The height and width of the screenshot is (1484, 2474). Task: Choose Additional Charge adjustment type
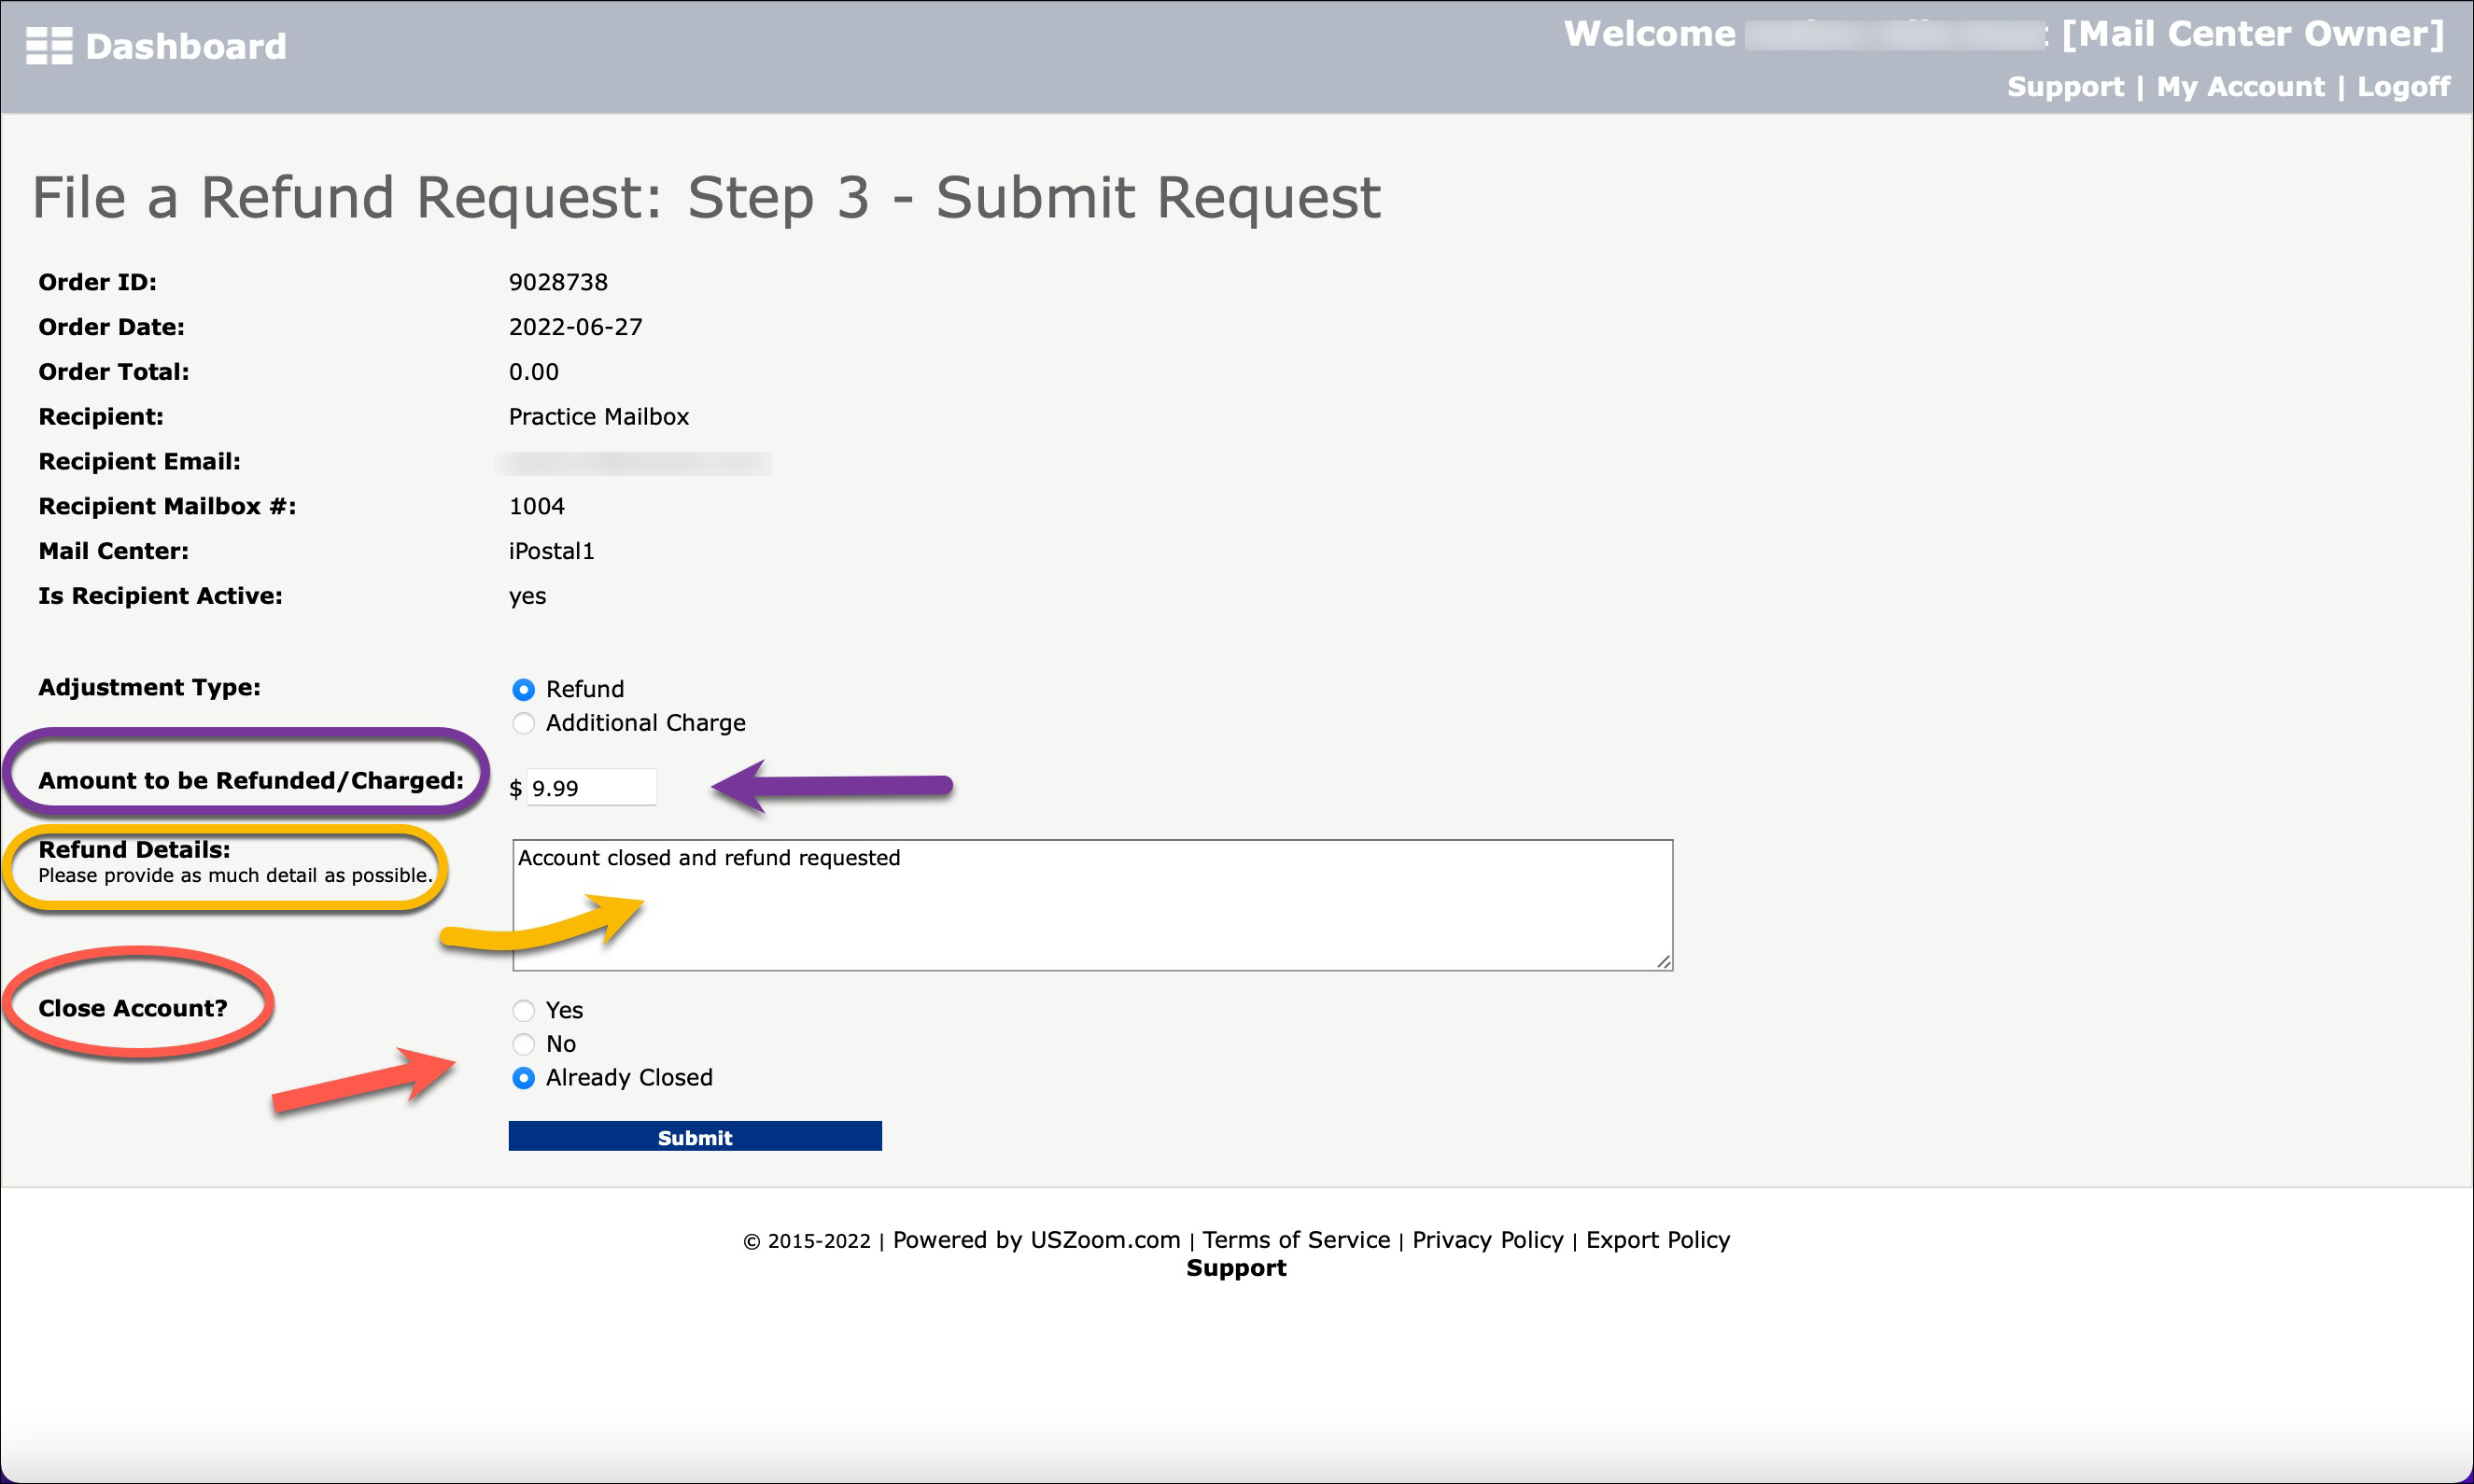pyautogui.click(x=523, y=723)
